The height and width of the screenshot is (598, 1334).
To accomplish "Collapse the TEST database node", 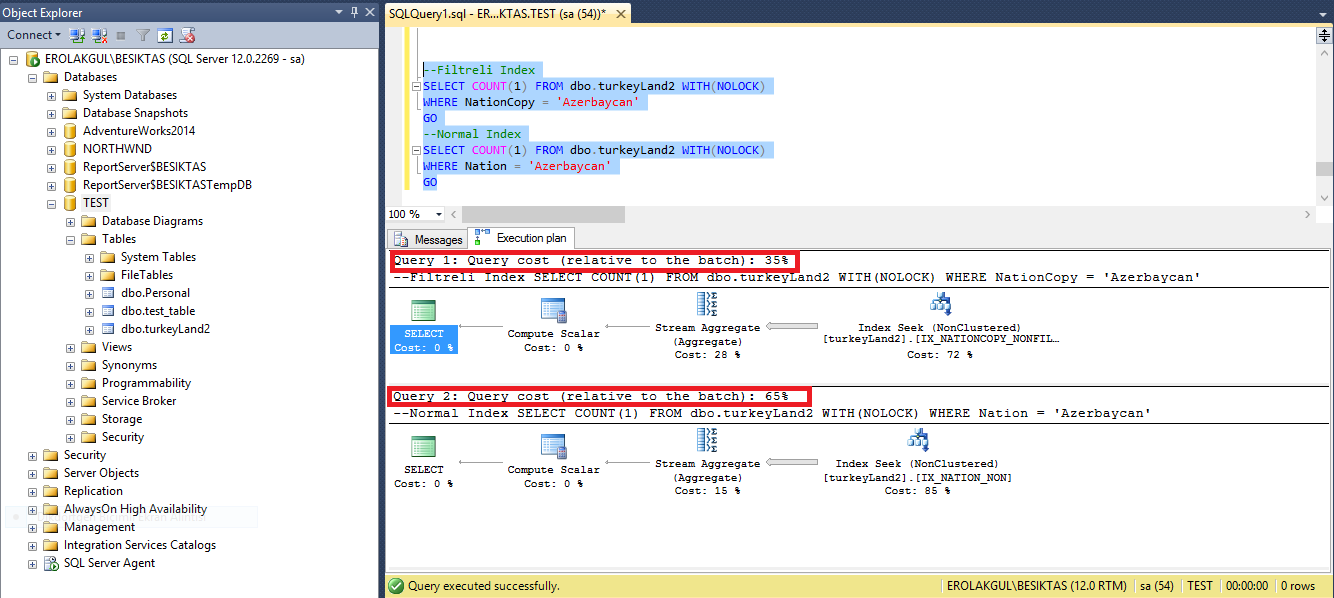I will [52, 203].
